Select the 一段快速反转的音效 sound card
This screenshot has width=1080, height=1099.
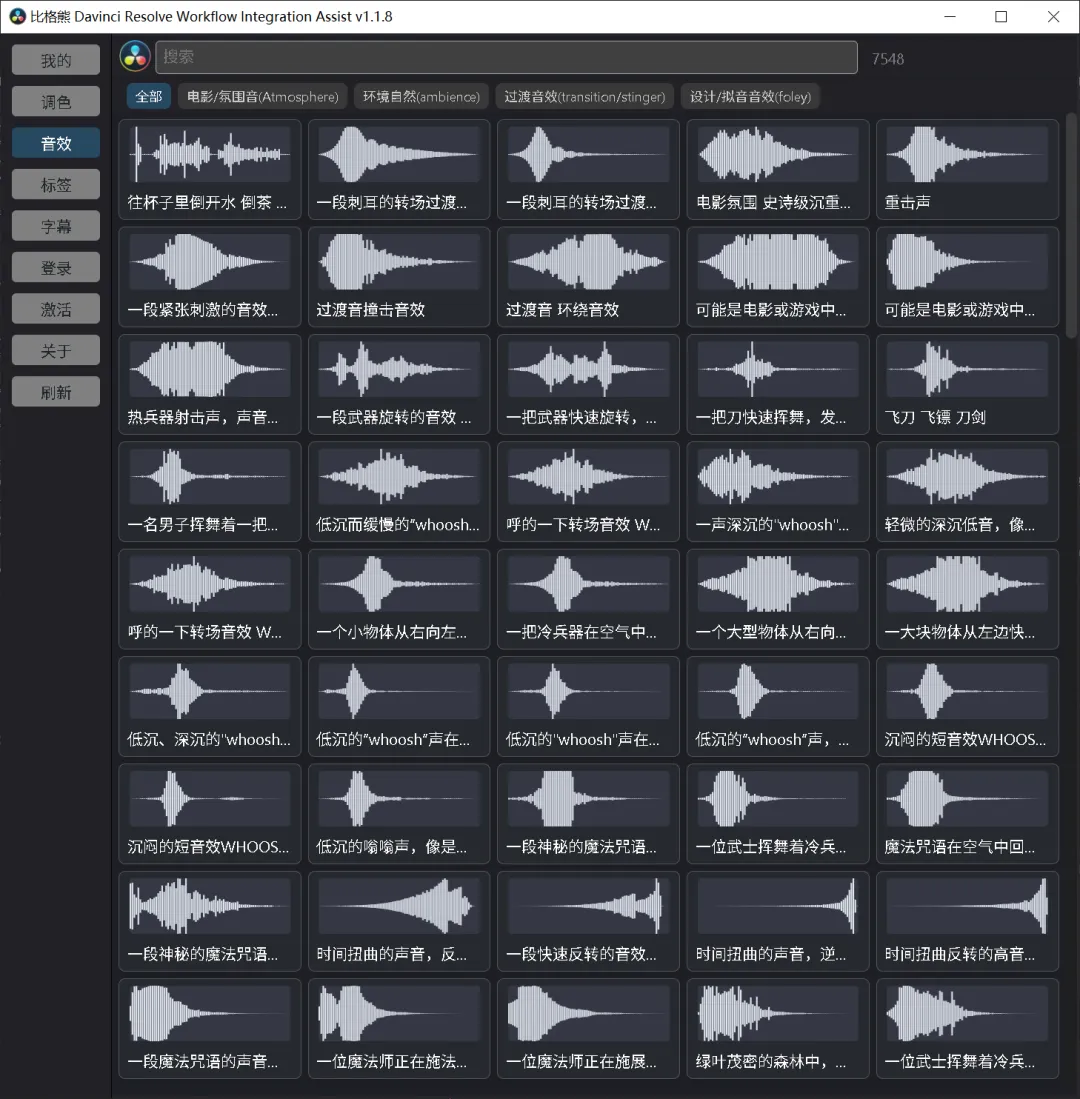coord(589,920)
